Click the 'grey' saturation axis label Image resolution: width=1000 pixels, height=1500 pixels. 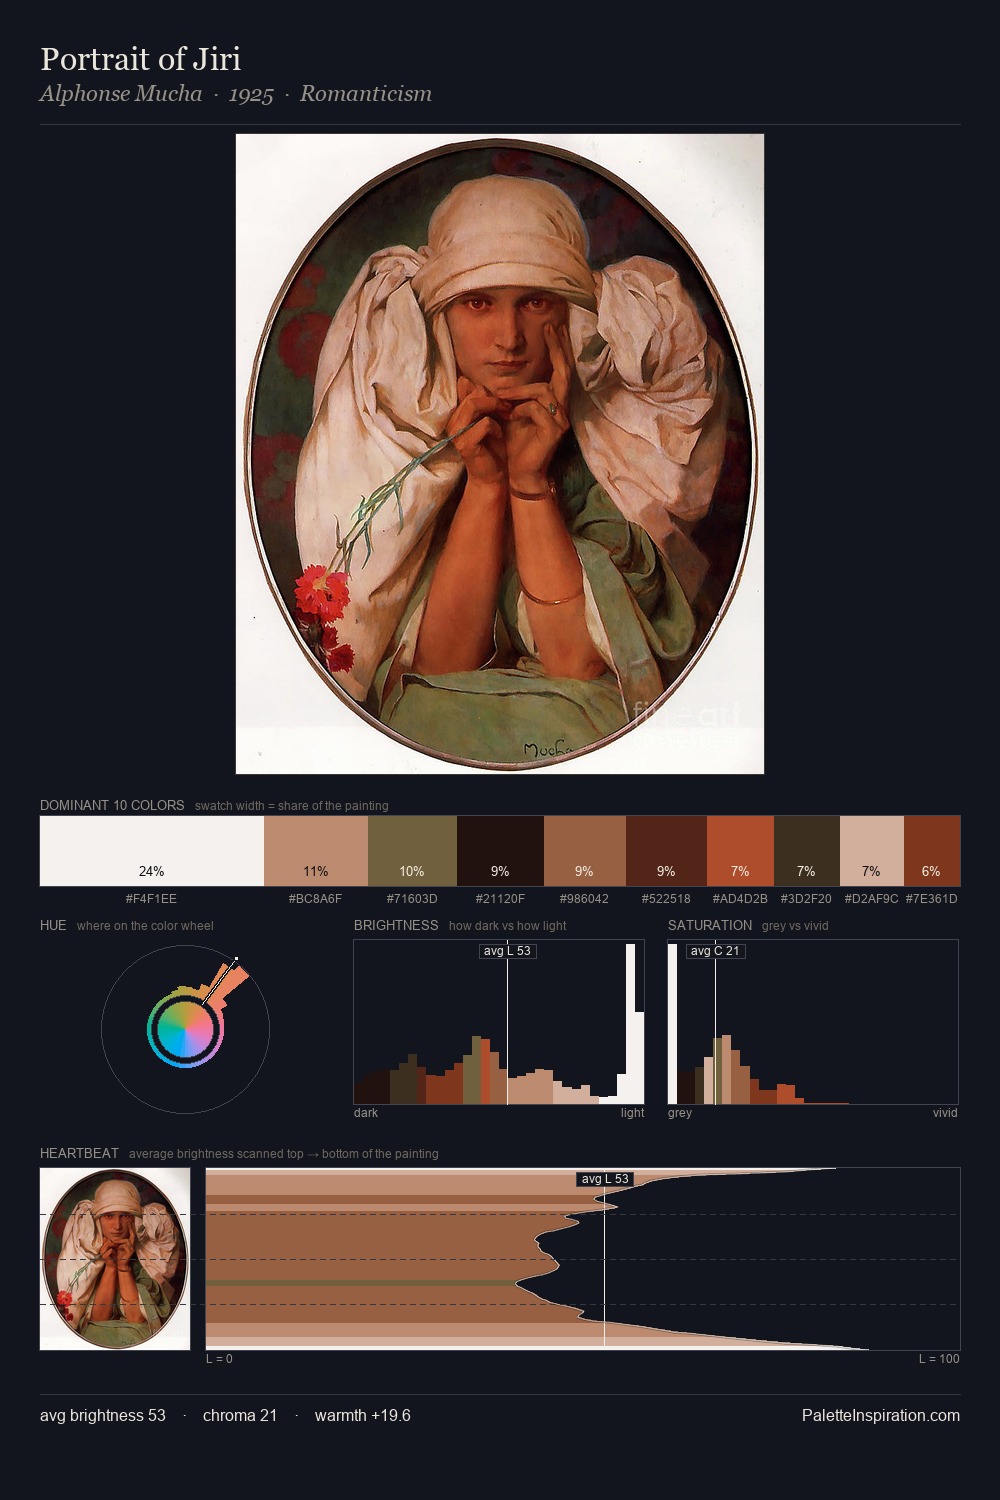[x=680, y=1113]
